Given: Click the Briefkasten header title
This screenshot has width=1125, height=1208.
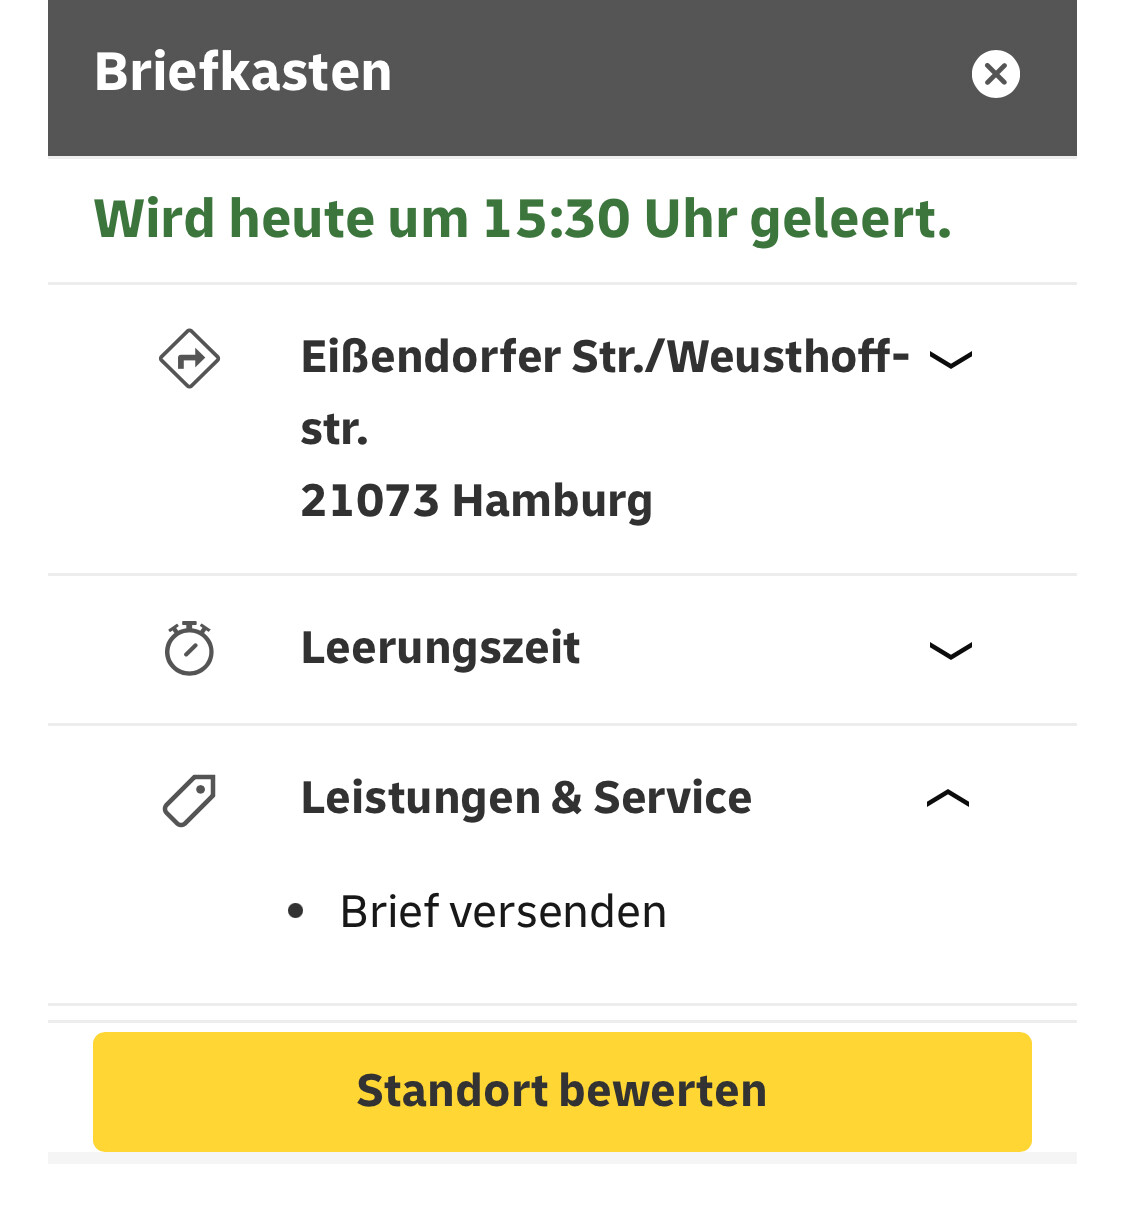Looking at the screenshot, I should (x=243, y=72).
